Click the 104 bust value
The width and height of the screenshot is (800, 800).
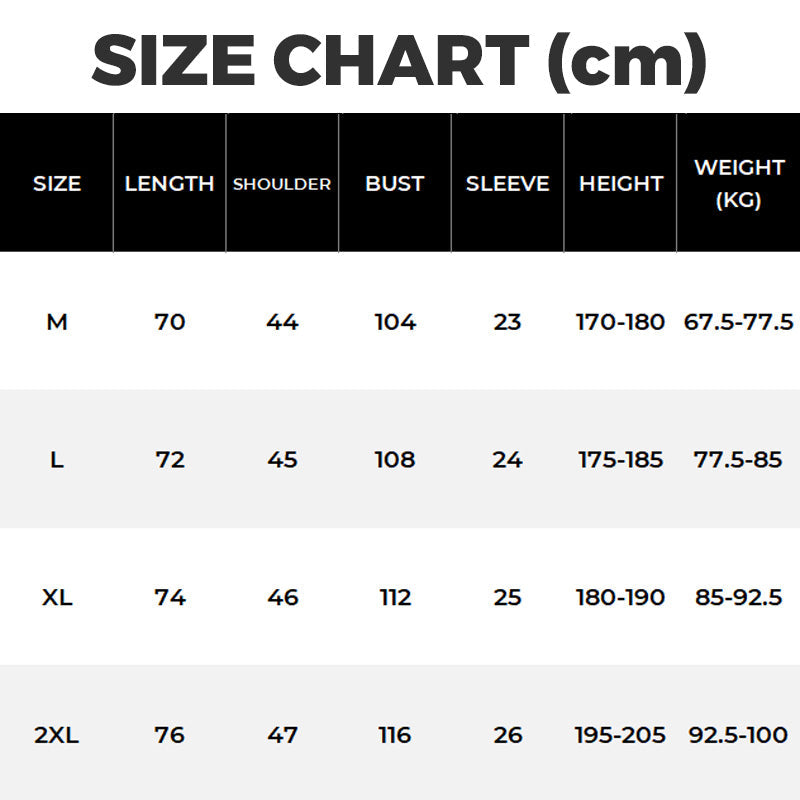(395, 322)
